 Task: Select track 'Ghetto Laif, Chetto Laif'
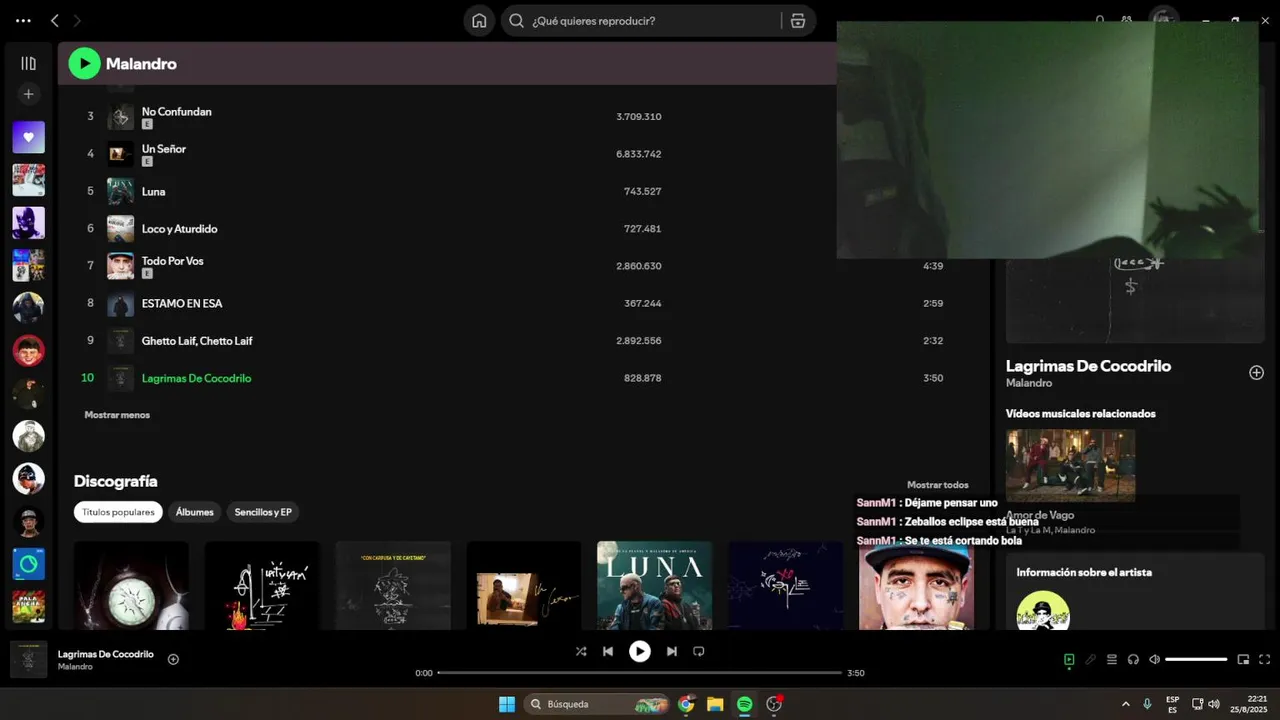(x=197, y=341)
